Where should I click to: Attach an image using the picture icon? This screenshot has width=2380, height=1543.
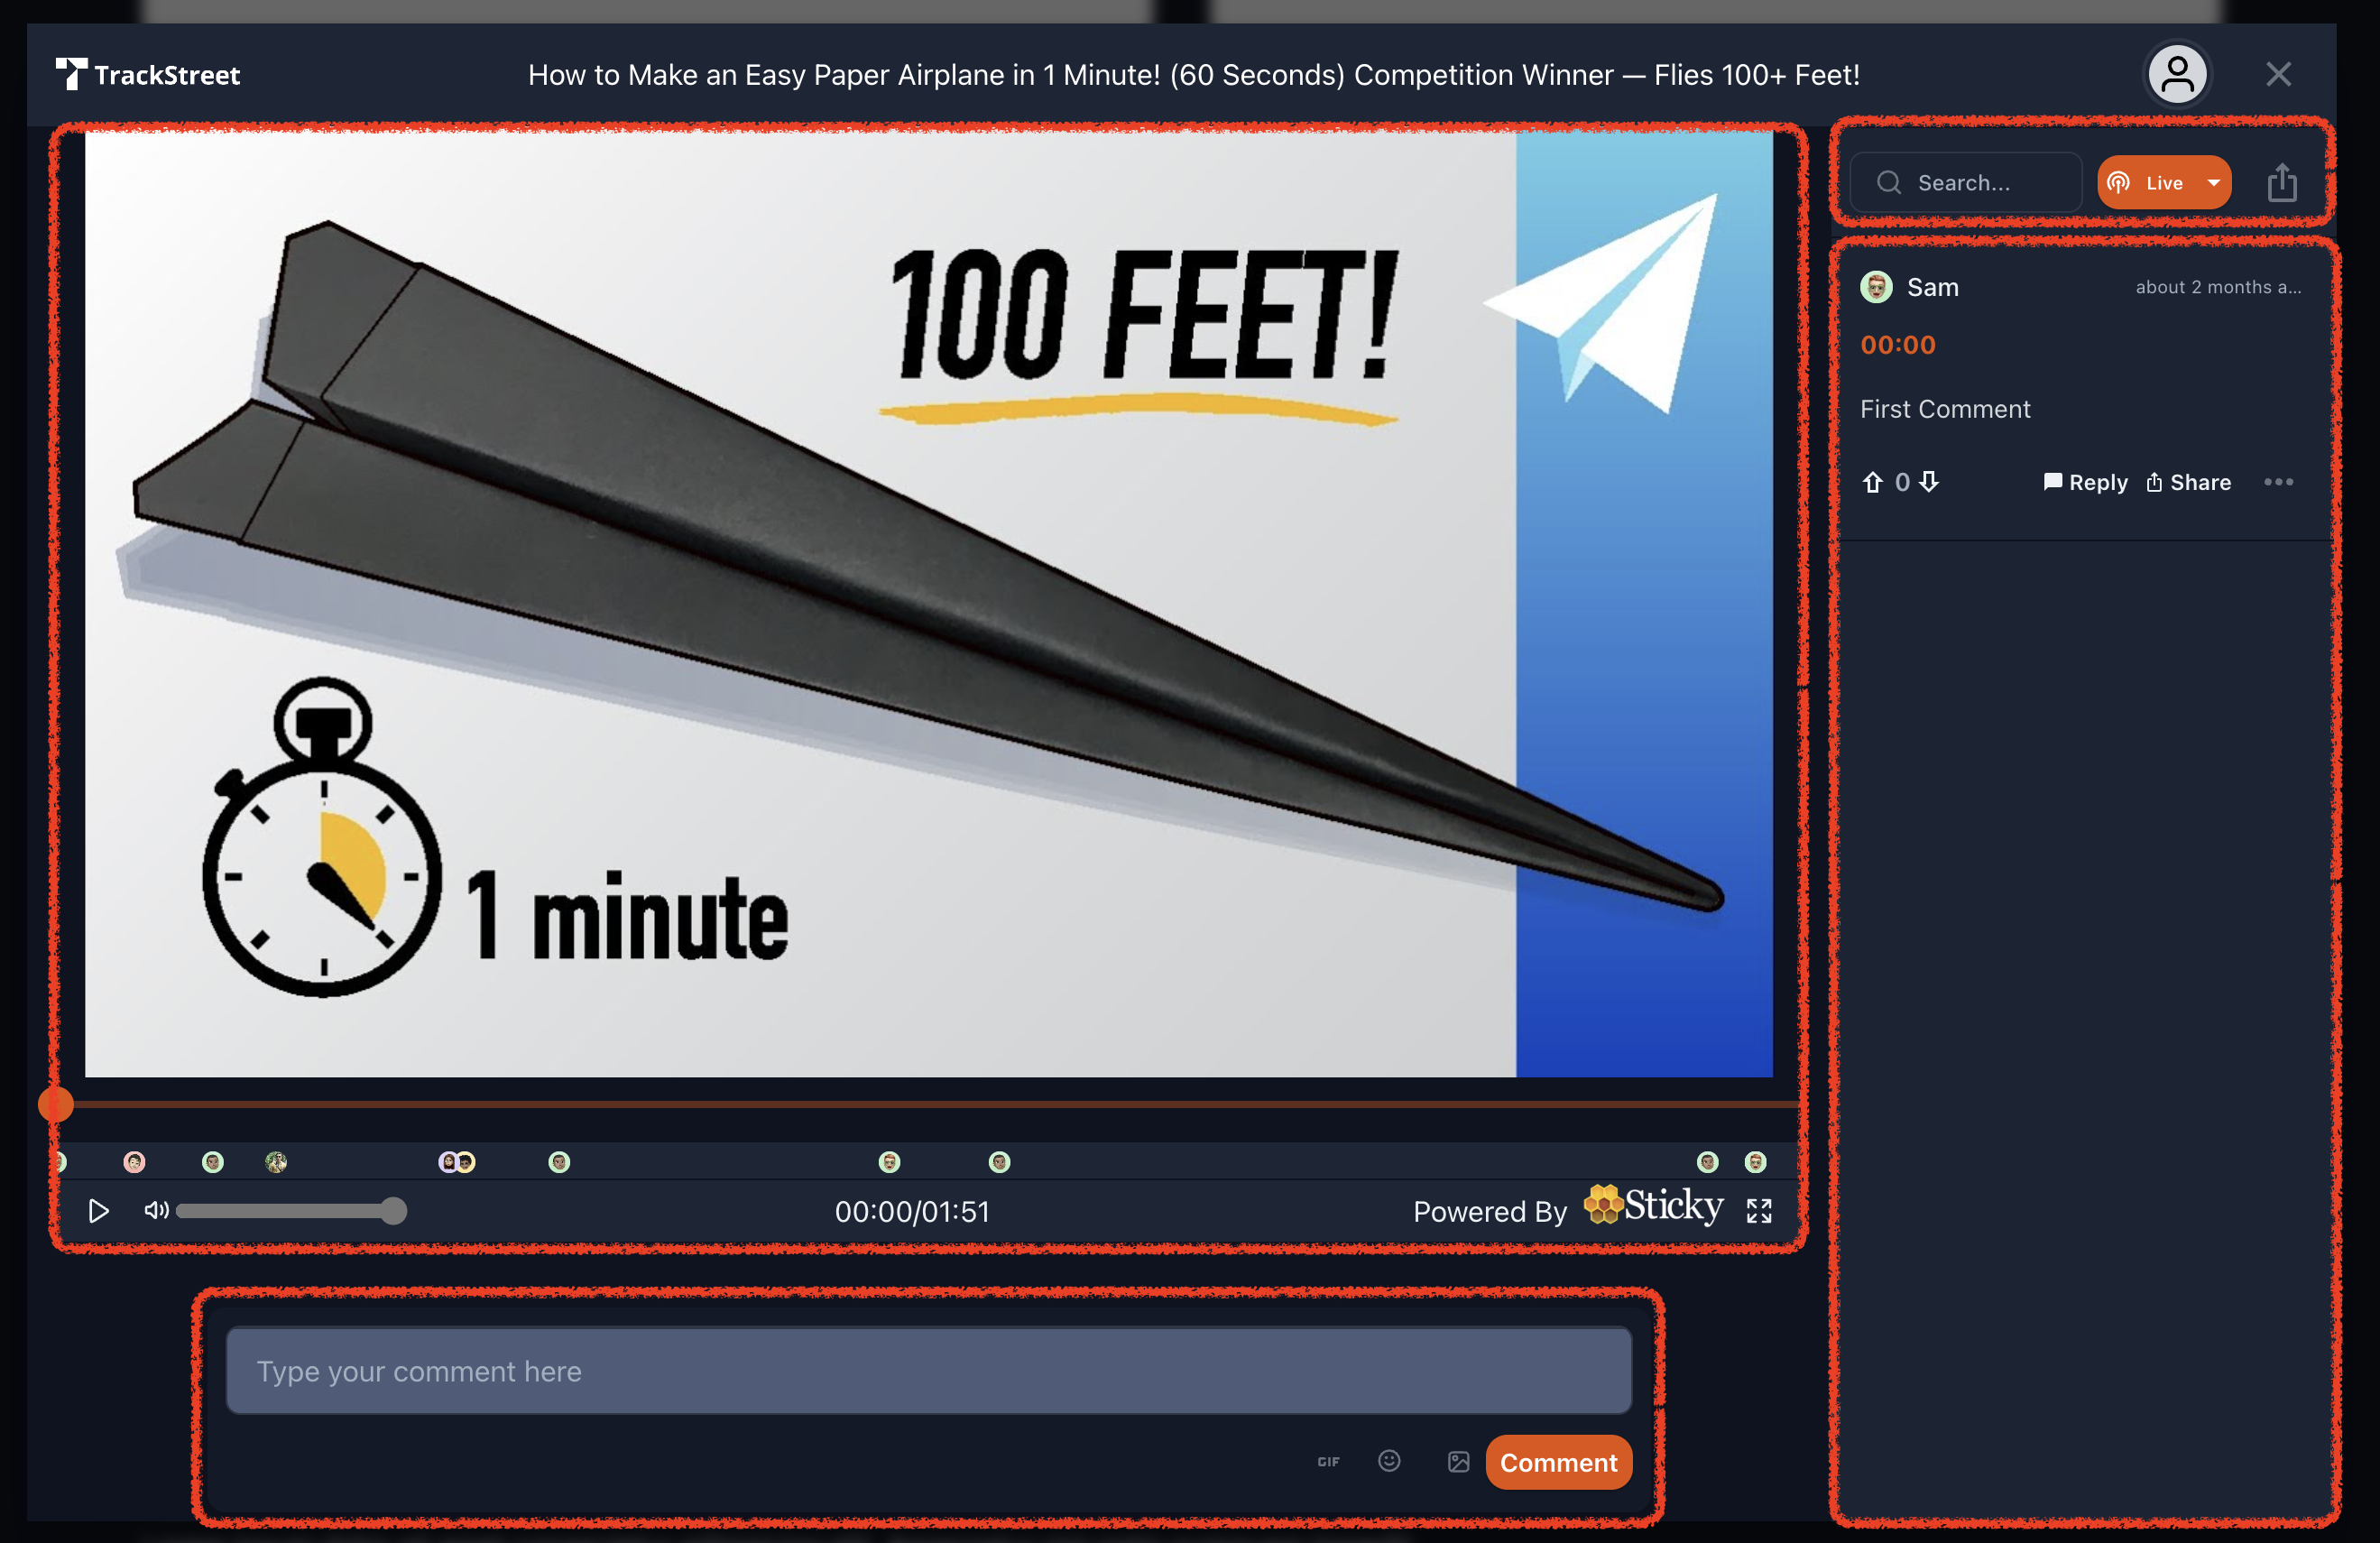[x=1458, y=1462]
